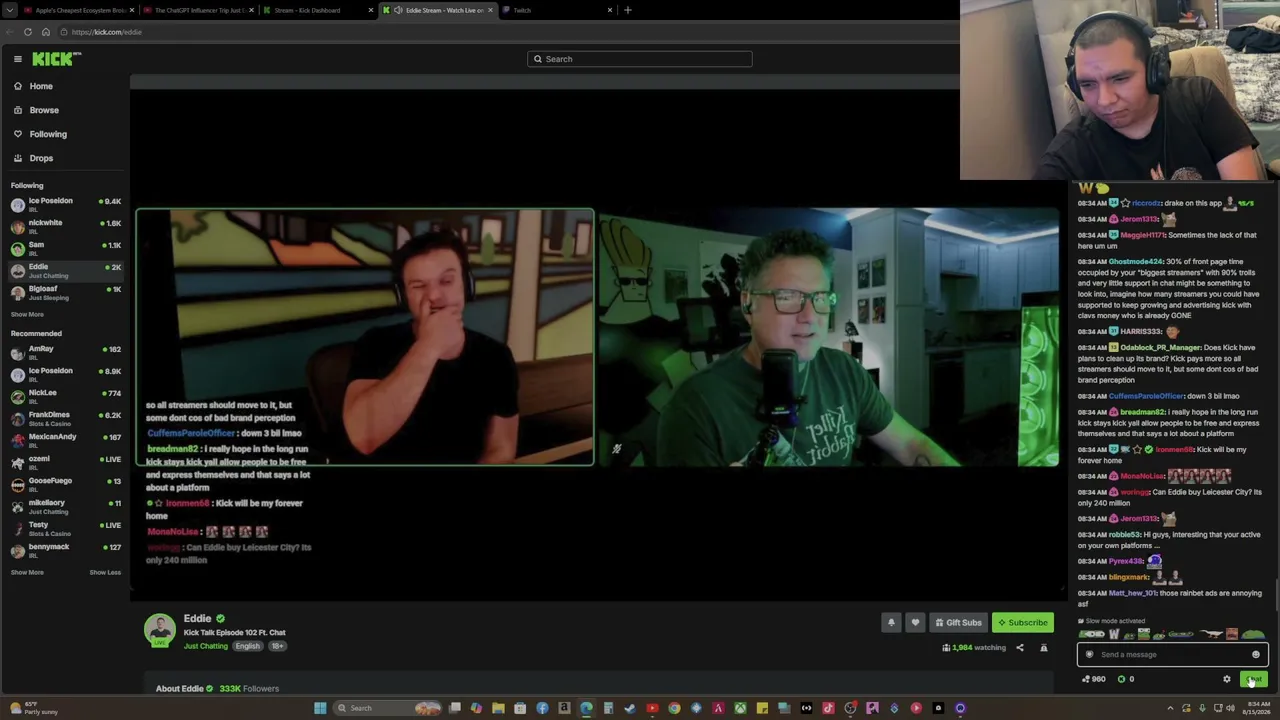1280x720 pixels.
Task: Open the emoji picker in chat
Action: (1256, 655)
